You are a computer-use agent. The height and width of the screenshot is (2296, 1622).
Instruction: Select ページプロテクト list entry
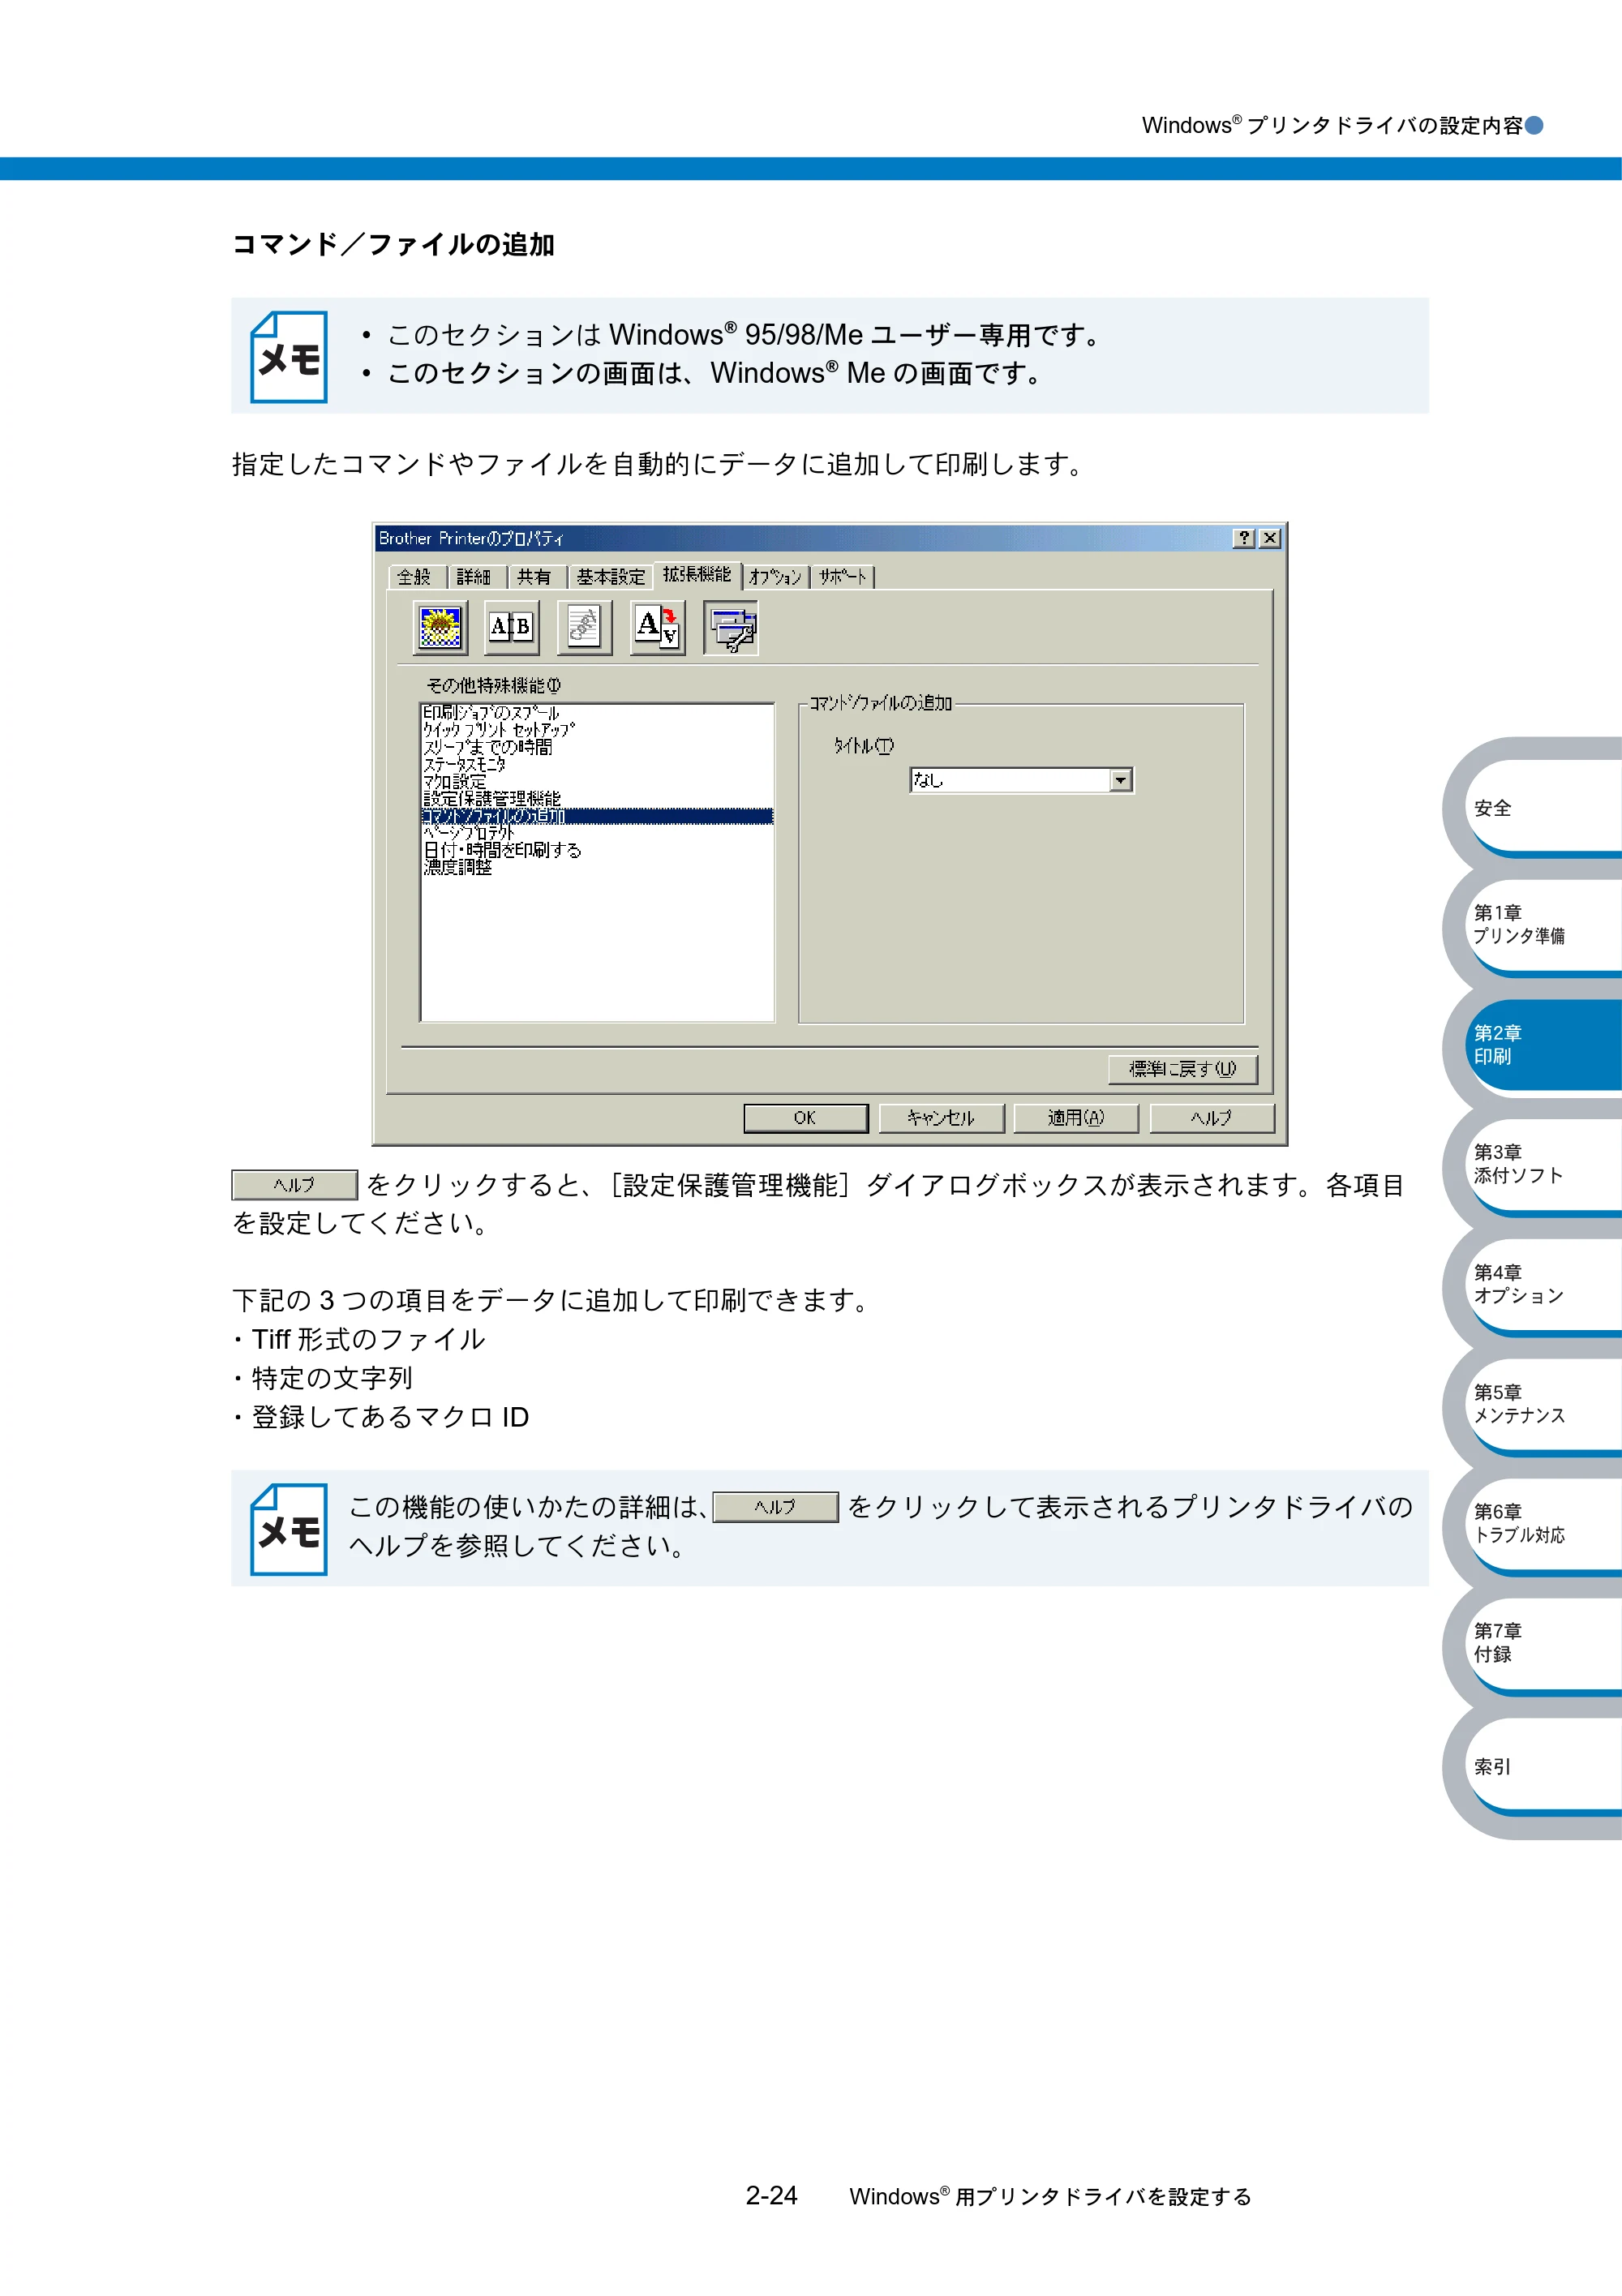click(x=597, y=833)
